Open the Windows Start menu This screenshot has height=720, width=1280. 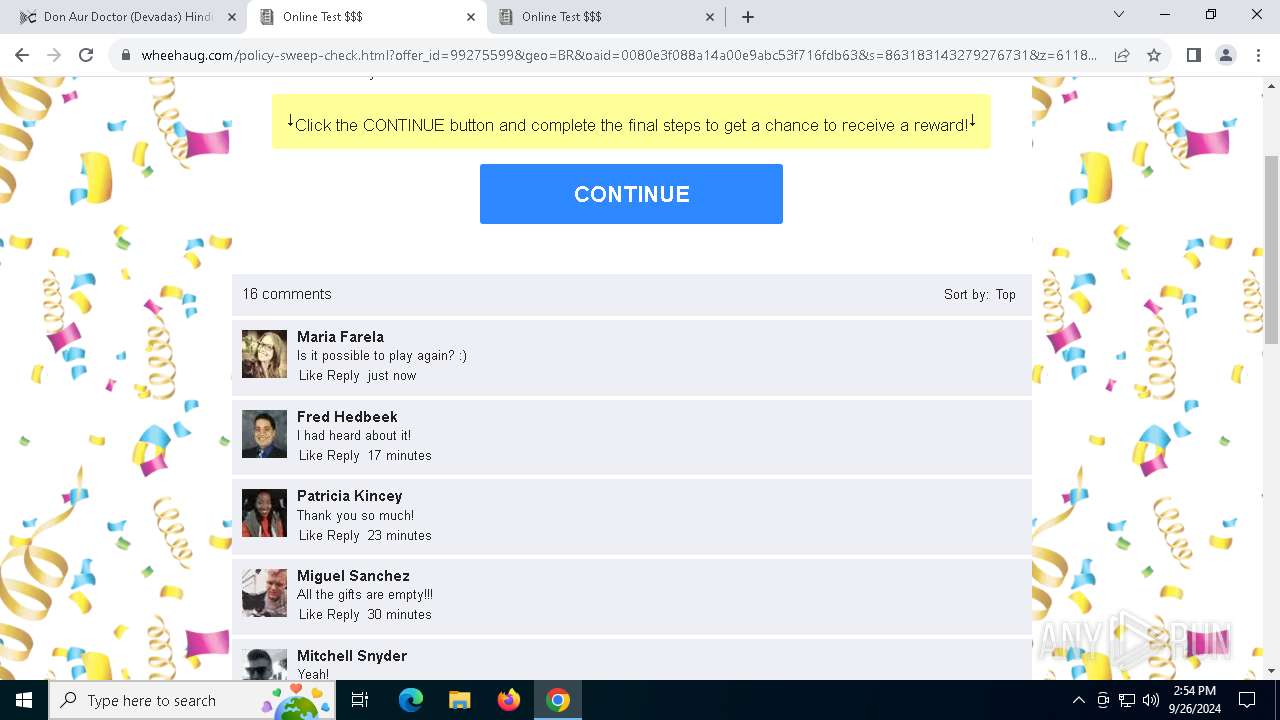pyautogui.click(x=24, y=700)
